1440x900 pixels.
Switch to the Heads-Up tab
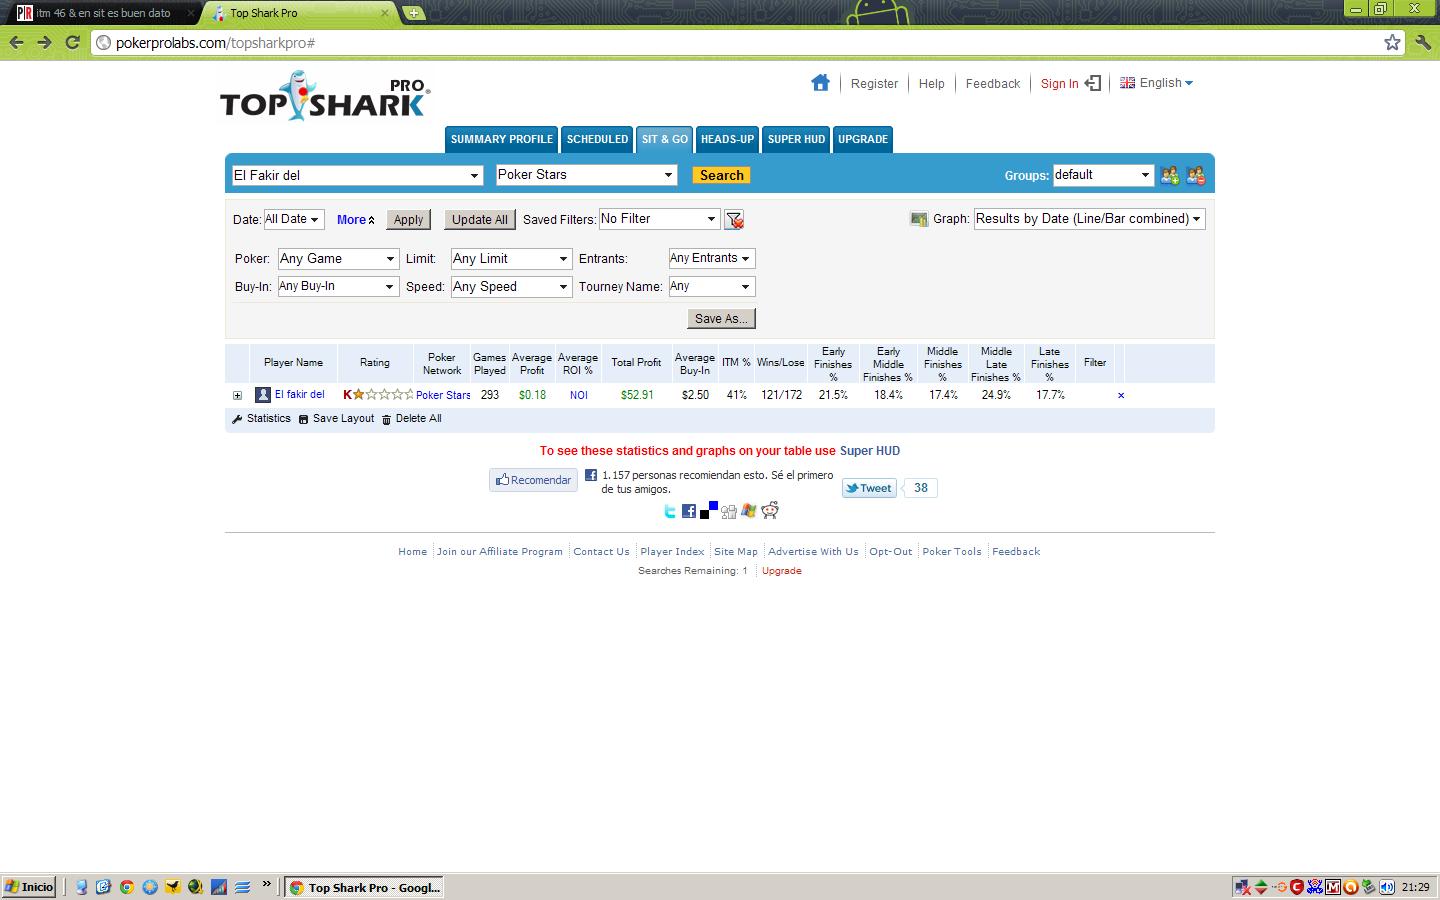pos(727,139)
